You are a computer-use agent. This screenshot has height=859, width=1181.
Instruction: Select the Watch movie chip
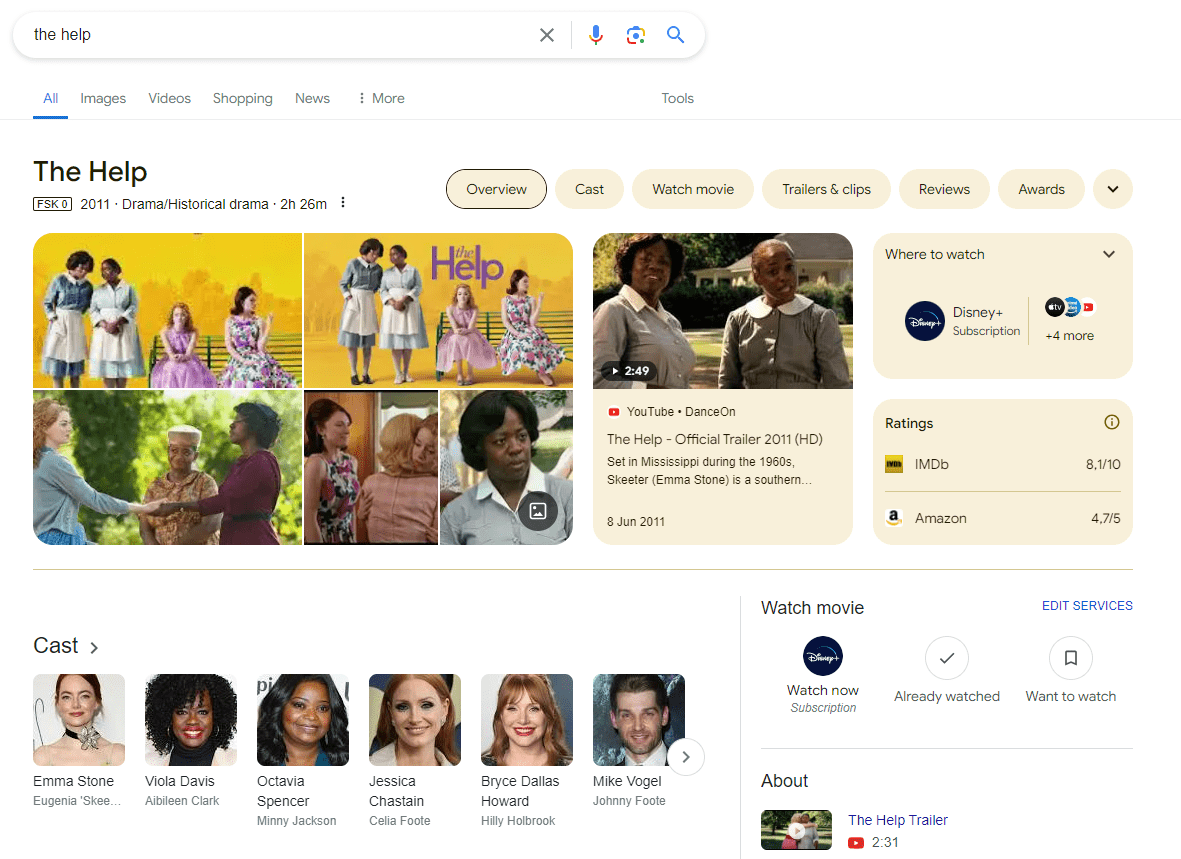pos(693,189)
